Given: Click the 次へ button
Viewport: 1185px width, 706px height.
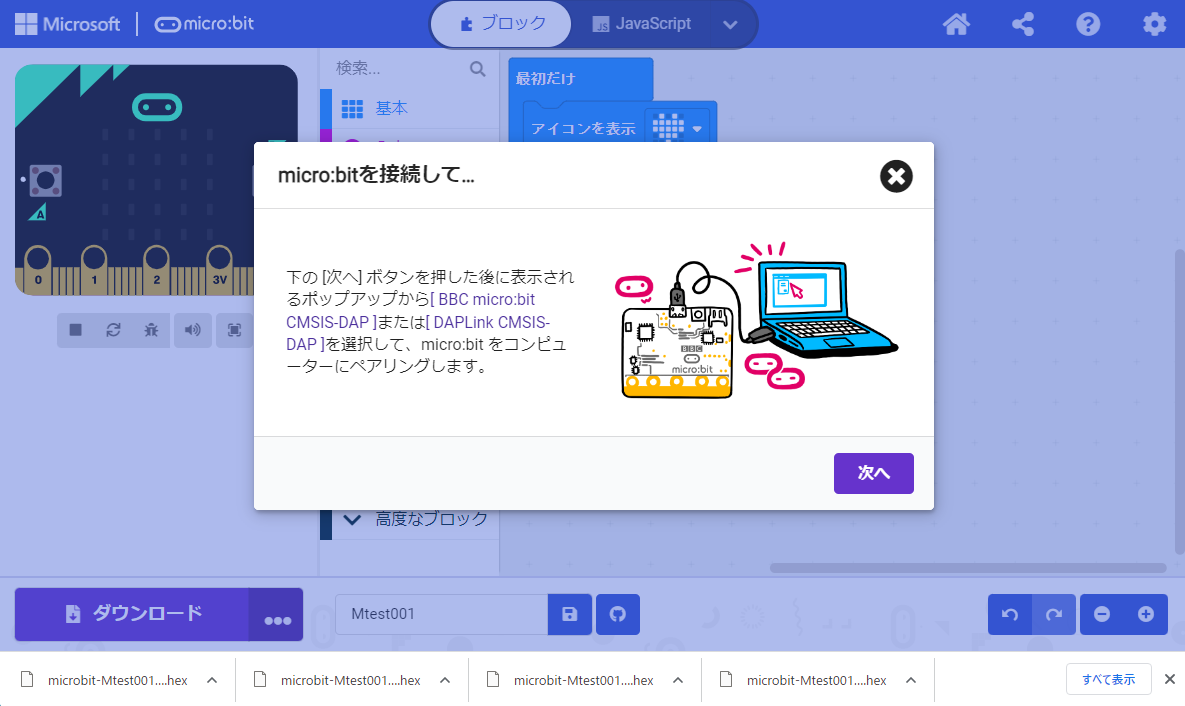Looking at the screenshot, I should point(874,473).
